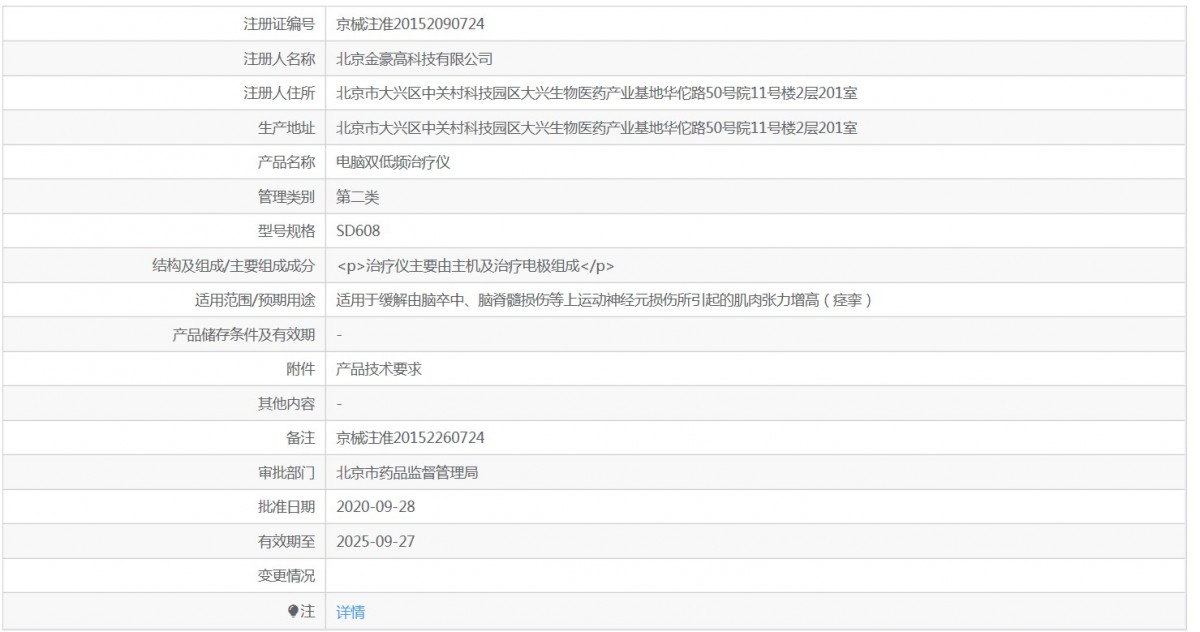Select remark value 京械注准20152260724
This screenshot has width=1200, height=632.
[x=411, y=438]
